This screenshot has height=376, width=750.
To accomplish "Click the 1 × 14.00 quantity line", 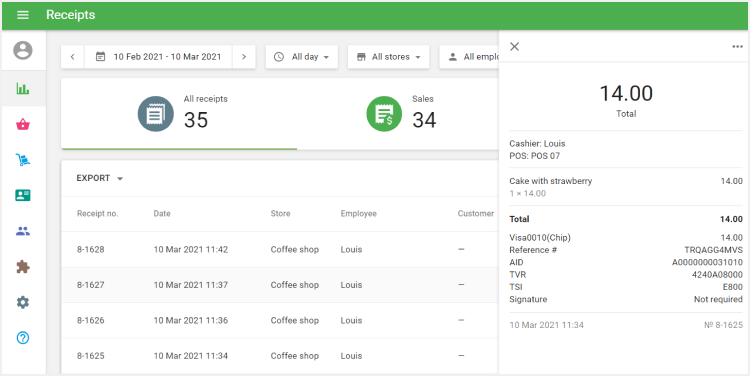I will point(527,194).
